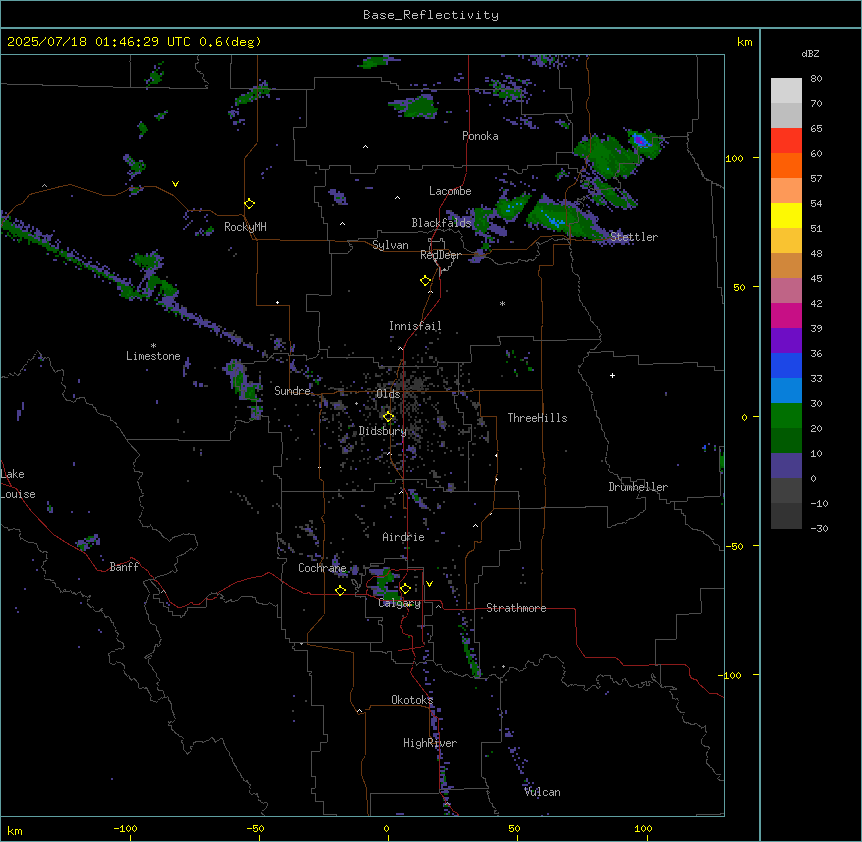Image resolution: width=862 pixels, height=842 pixels.
Task: Click the Strathmore label
Action: [x=516, y=608]
